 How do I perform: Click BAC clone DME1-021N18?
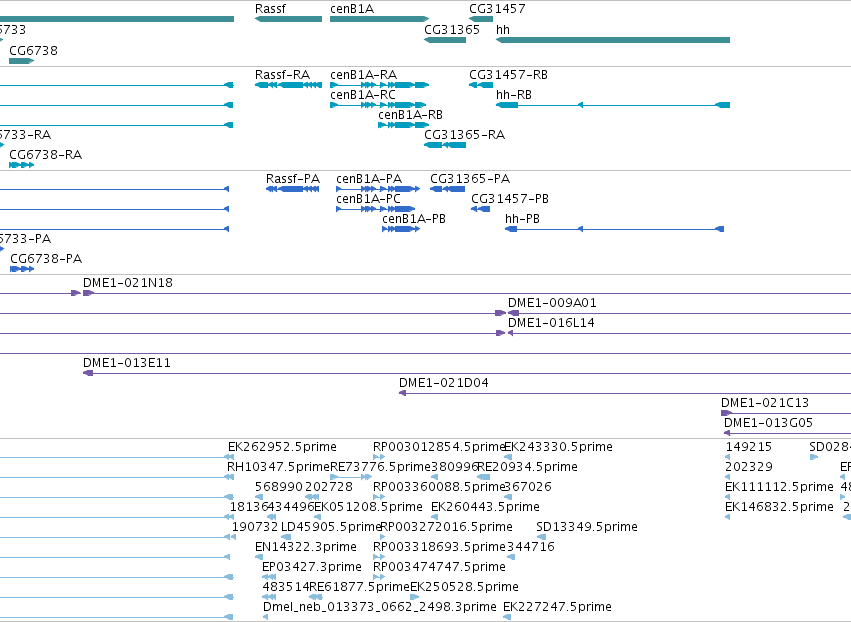[467, 293]
